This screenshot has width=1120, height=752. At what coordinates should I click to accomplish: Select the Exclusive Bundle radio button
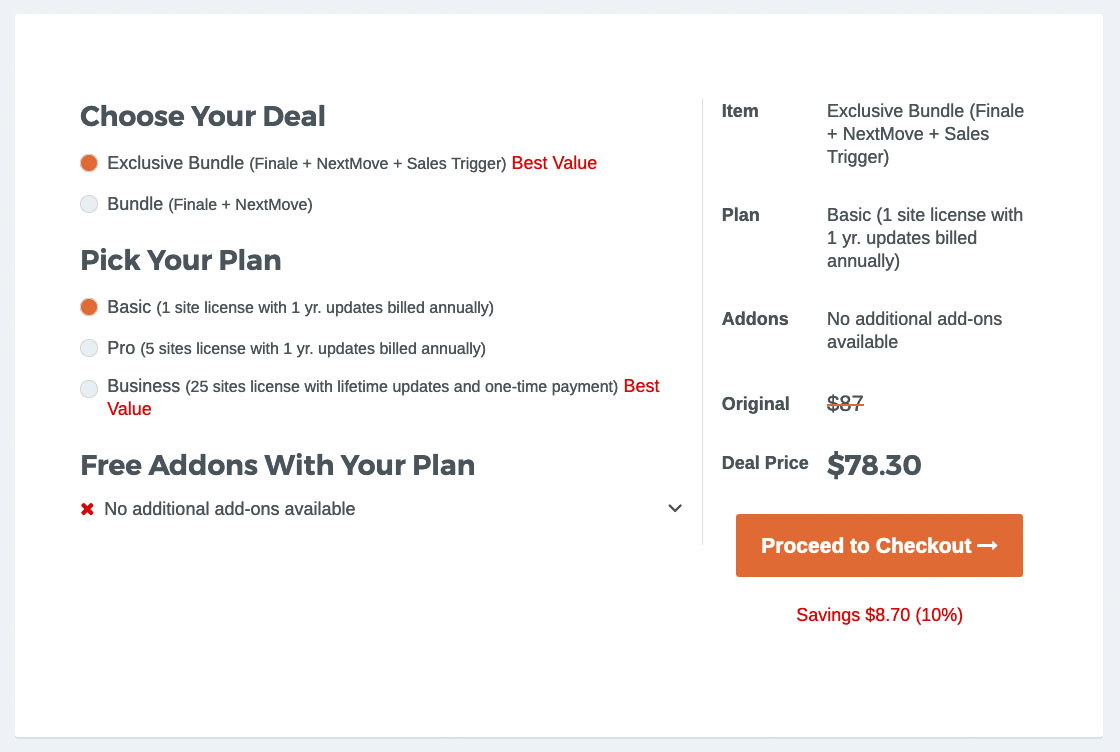(89, 163)
